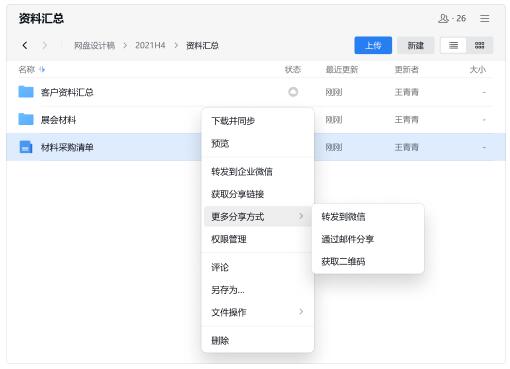This screenshot has height=369, width=510.
Task: Click the 上传 upload button
Action: 373,45
